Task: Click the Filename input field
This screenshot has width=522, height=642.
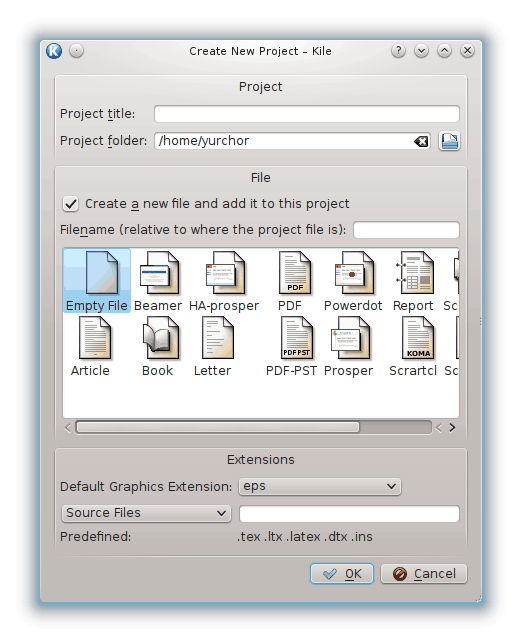Action: [406, 230]
